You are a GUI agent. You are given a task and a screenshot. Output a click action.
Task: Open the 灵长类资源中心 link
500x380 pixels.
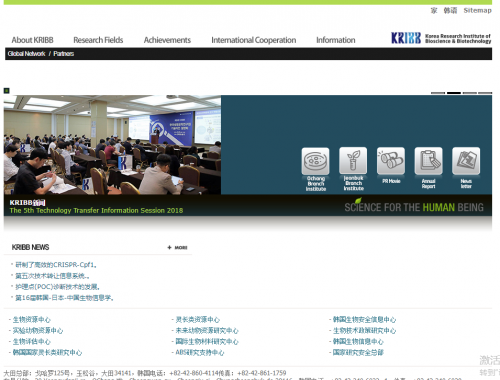[x=198, y=320]
